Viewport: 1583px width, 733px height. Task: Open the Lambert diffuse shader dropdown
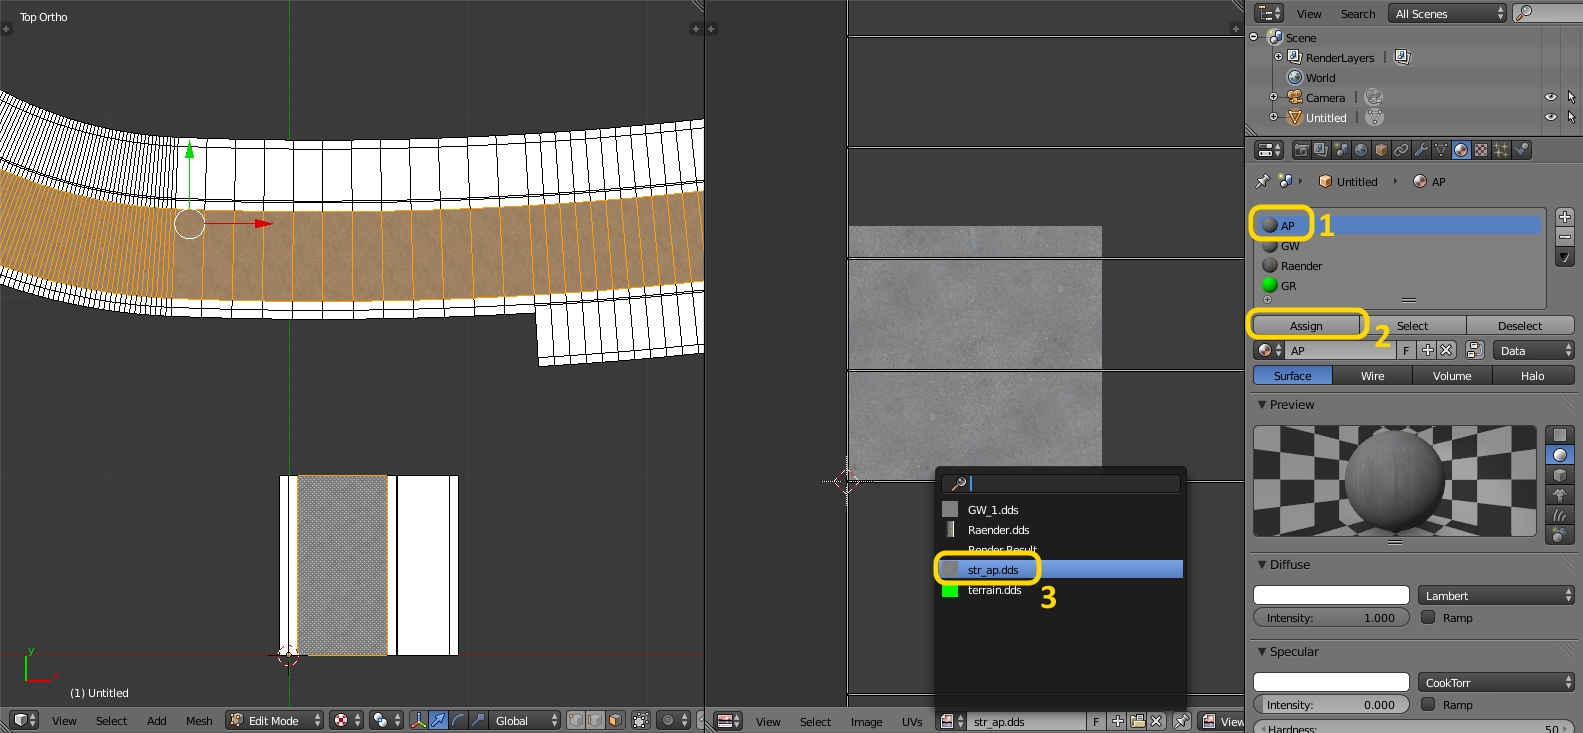point(1496,596)
